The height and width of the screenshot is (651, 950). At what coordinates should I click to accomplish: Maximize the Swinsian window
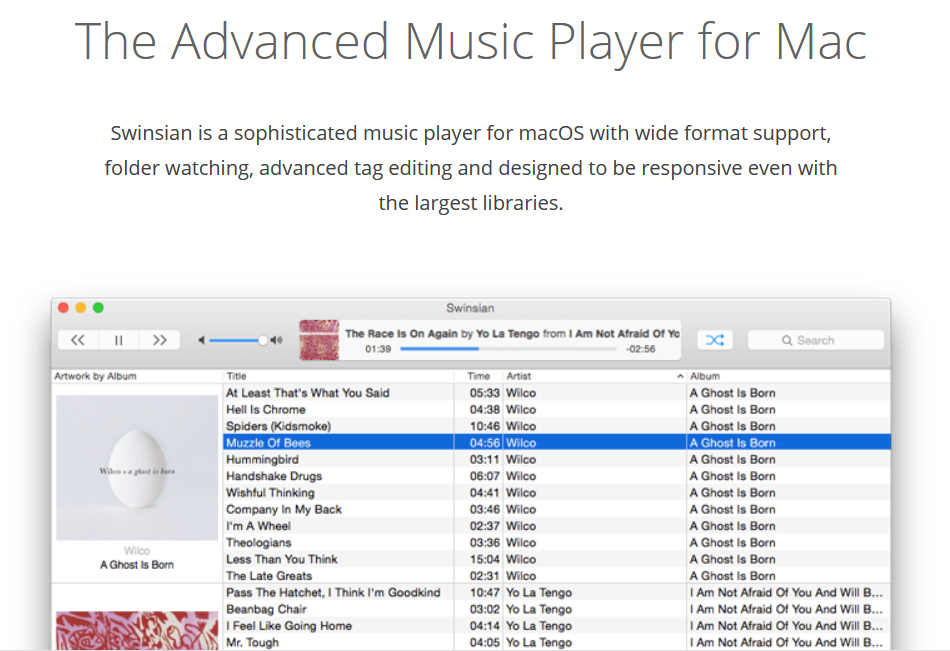(x=98, y=308)
